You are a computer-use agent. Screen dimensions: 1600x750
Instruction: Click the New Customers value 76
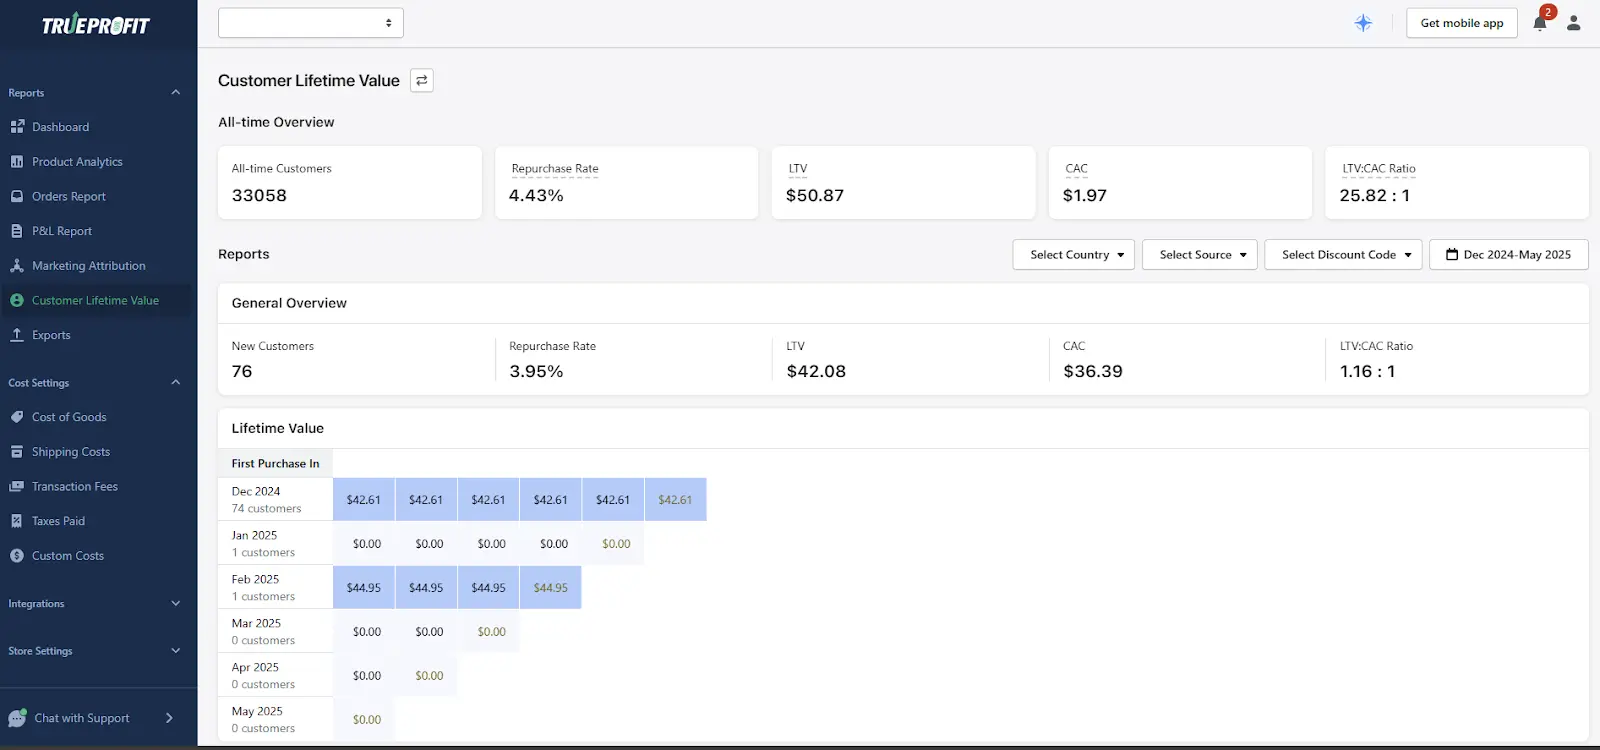tap(242, 371)
